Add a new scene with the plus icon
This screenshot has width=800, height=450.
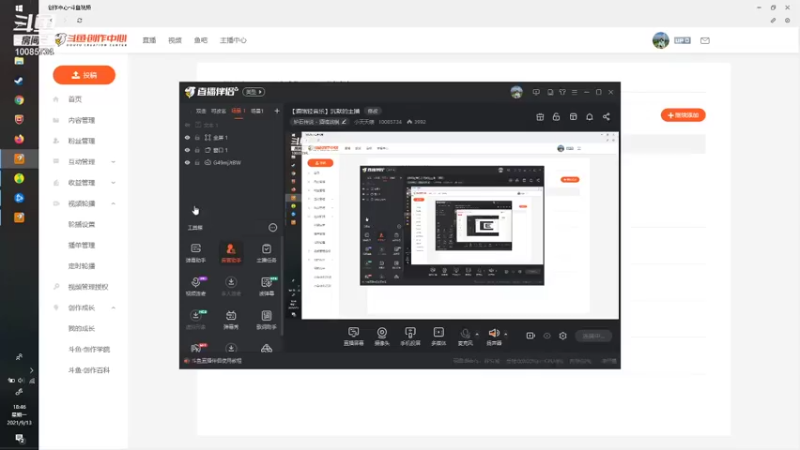click(277, 111)
